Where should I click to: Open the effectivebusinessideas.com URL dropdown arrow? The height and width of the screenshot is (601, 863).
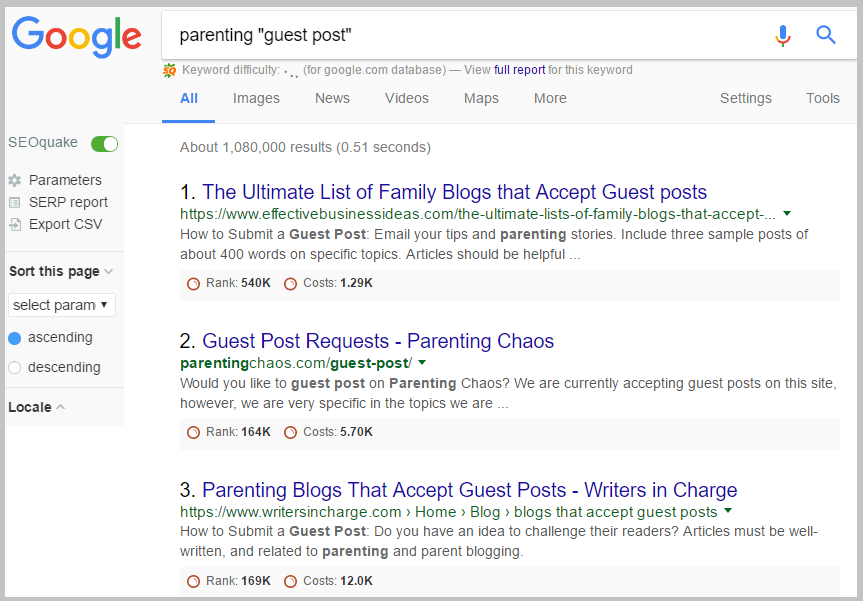pyautogui.click(x=787, y=214)
